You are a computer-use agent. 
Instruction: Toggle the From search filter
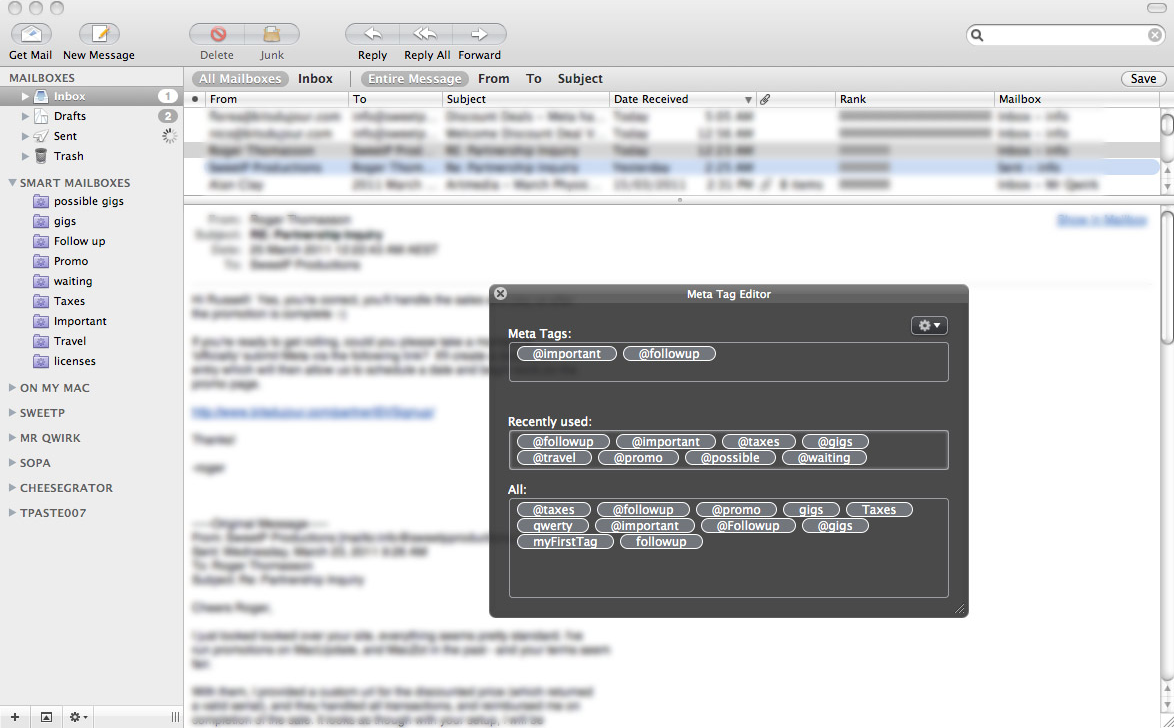point(494,78)
